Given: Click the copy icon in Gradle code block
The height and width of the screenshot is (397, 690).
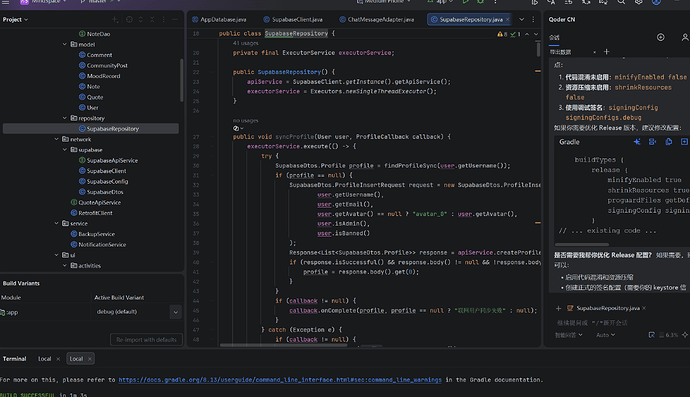Looking at the screenshot, I should pyautogui.click(x=668, y=142).
